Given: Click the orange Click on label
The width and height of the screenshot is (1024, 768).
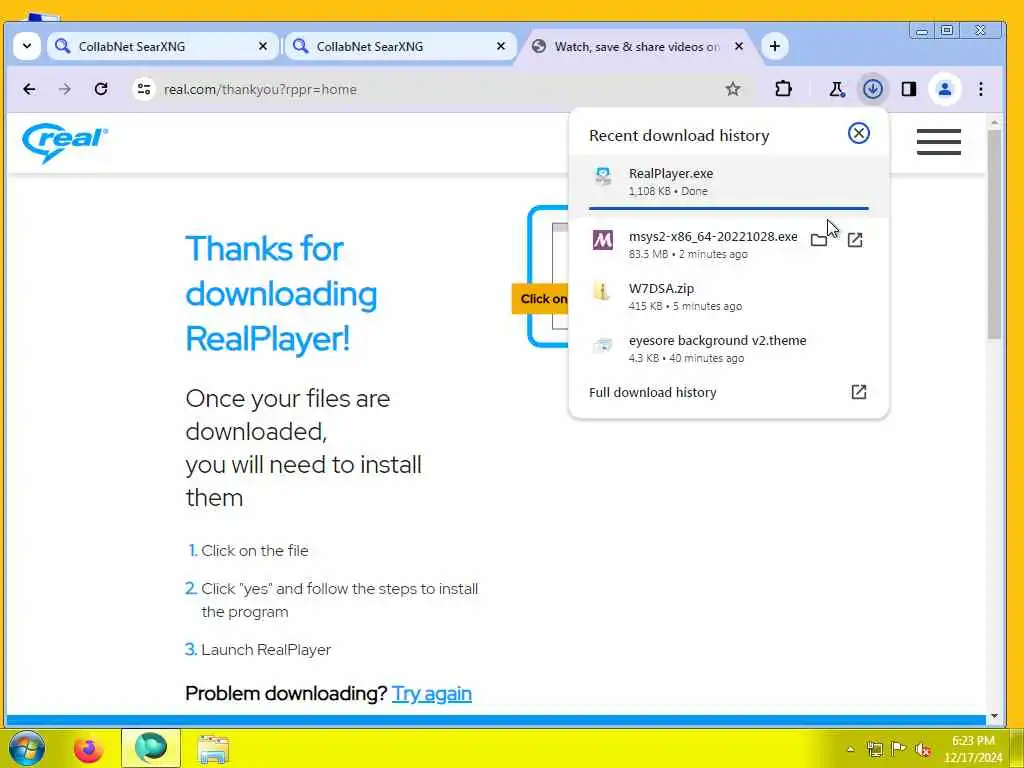Looking at the screenshot, I should click(541, 299).
